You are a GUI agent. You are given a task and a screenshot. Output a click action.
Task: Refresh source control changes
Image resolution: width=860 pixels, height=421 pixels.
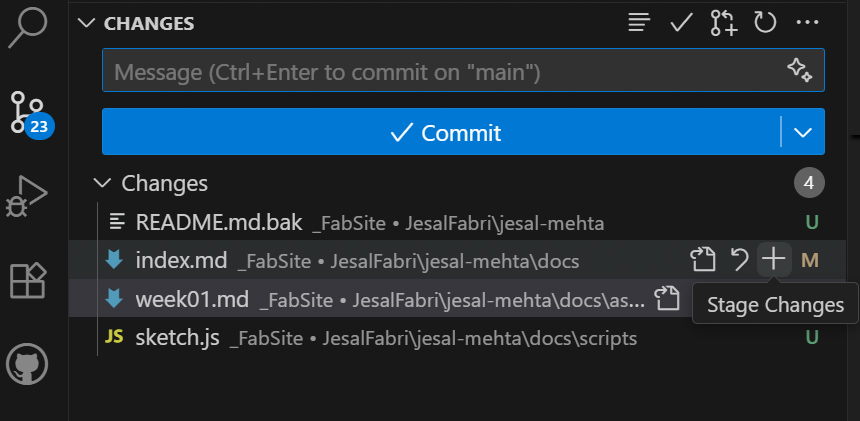point(765,23)
